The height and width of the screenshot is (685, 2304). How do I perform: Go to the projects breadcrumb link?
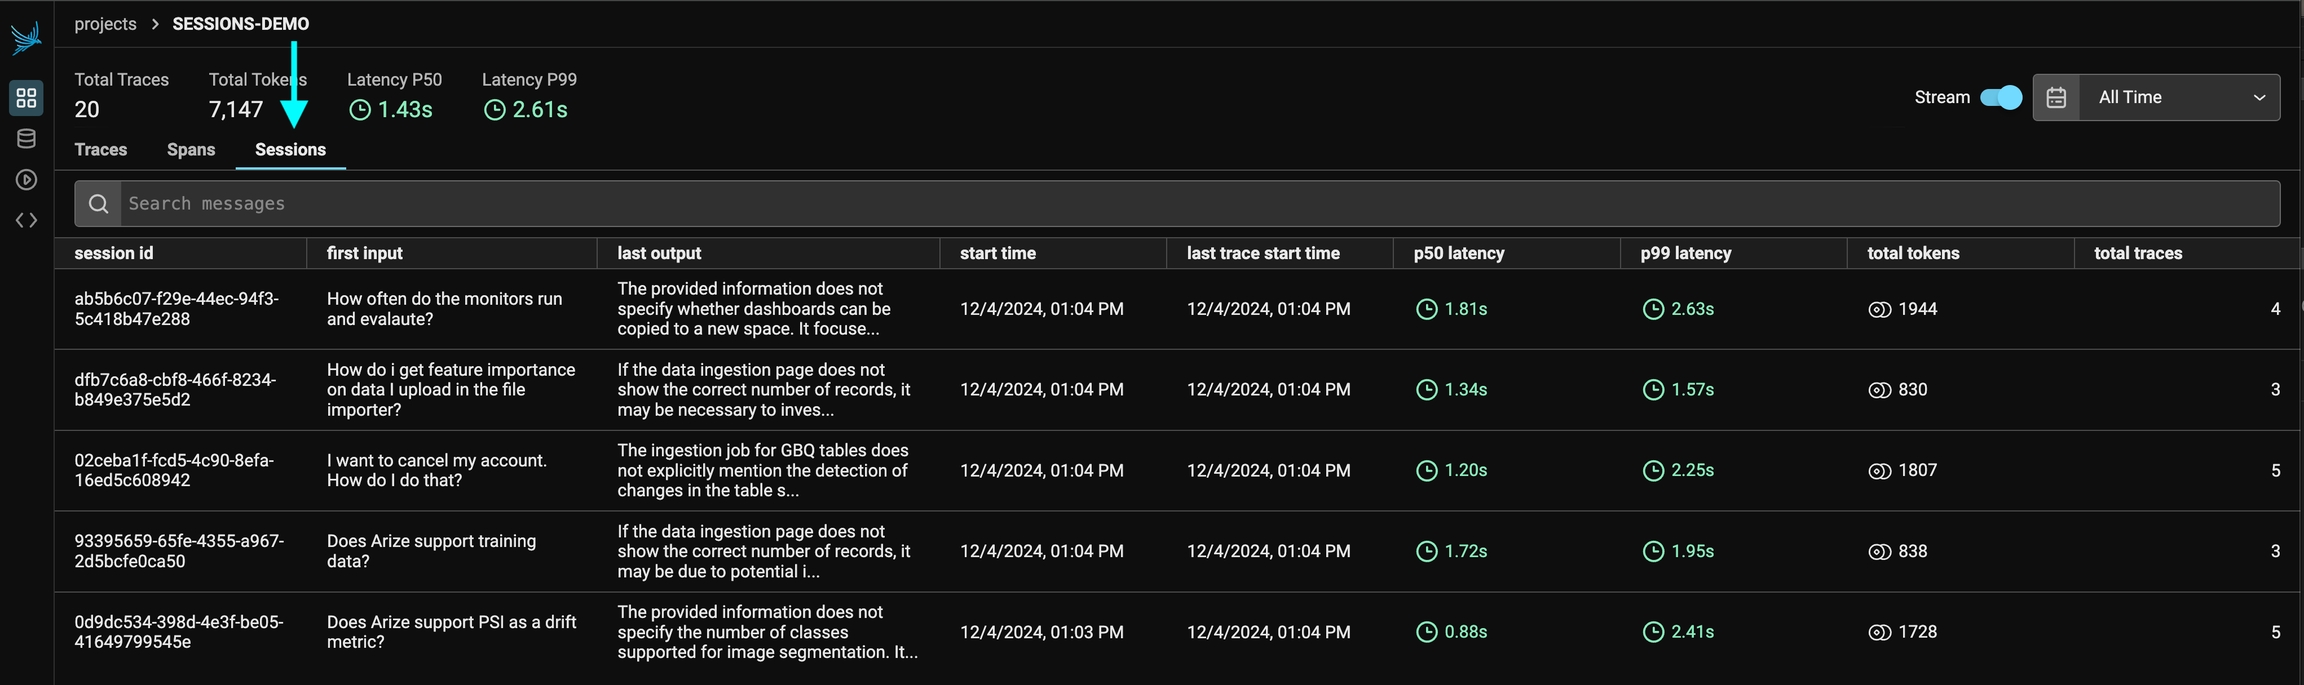(105, 24)
